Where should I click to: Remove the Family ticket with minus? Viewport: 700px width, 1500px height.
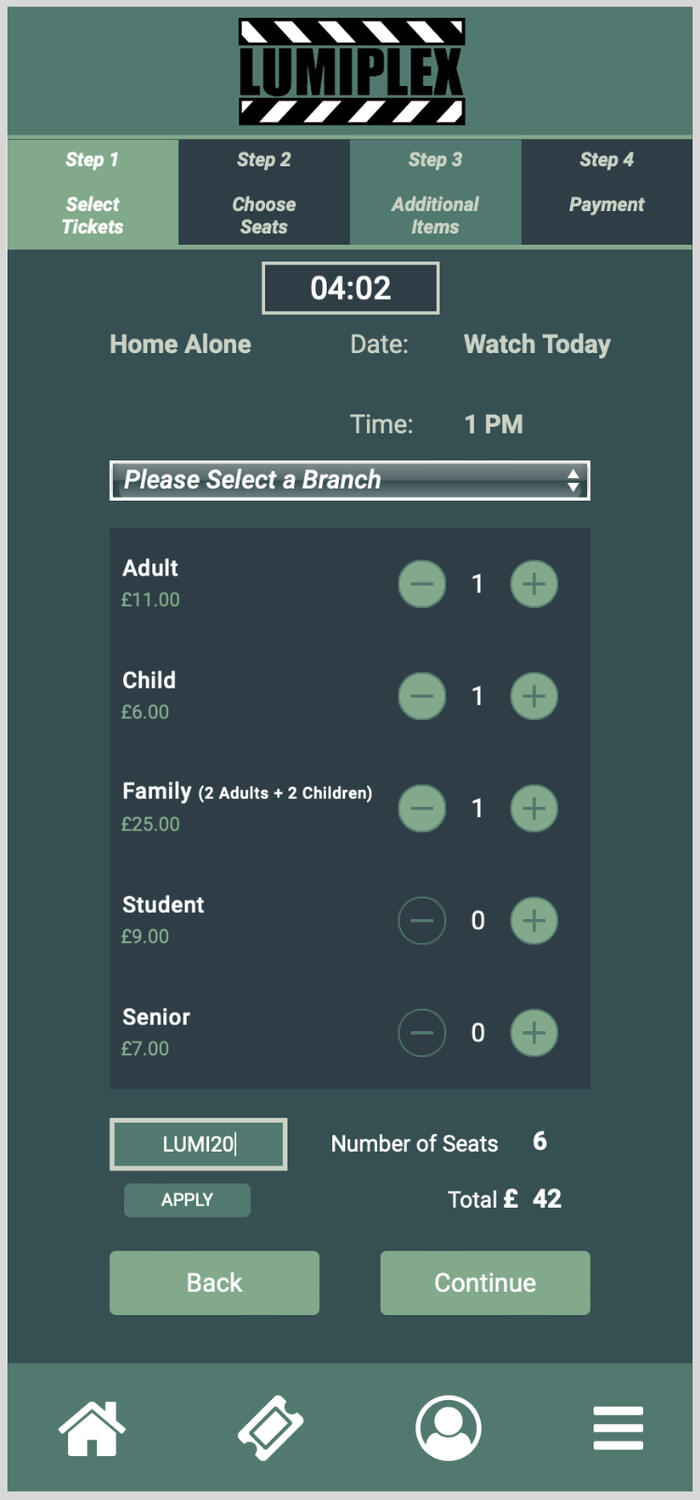tap(422, 808)
